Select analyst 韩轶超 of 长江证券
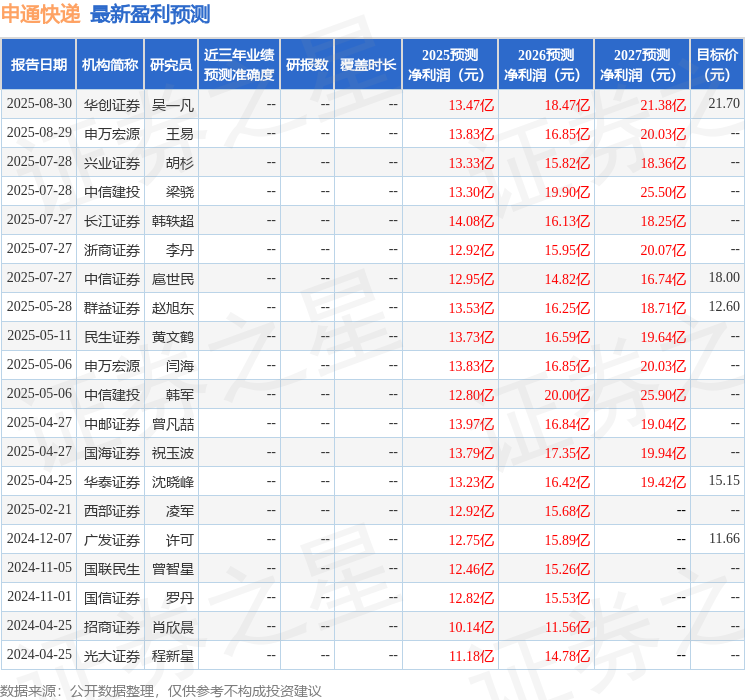Screen dimensions: 745x700 (172, 221)
